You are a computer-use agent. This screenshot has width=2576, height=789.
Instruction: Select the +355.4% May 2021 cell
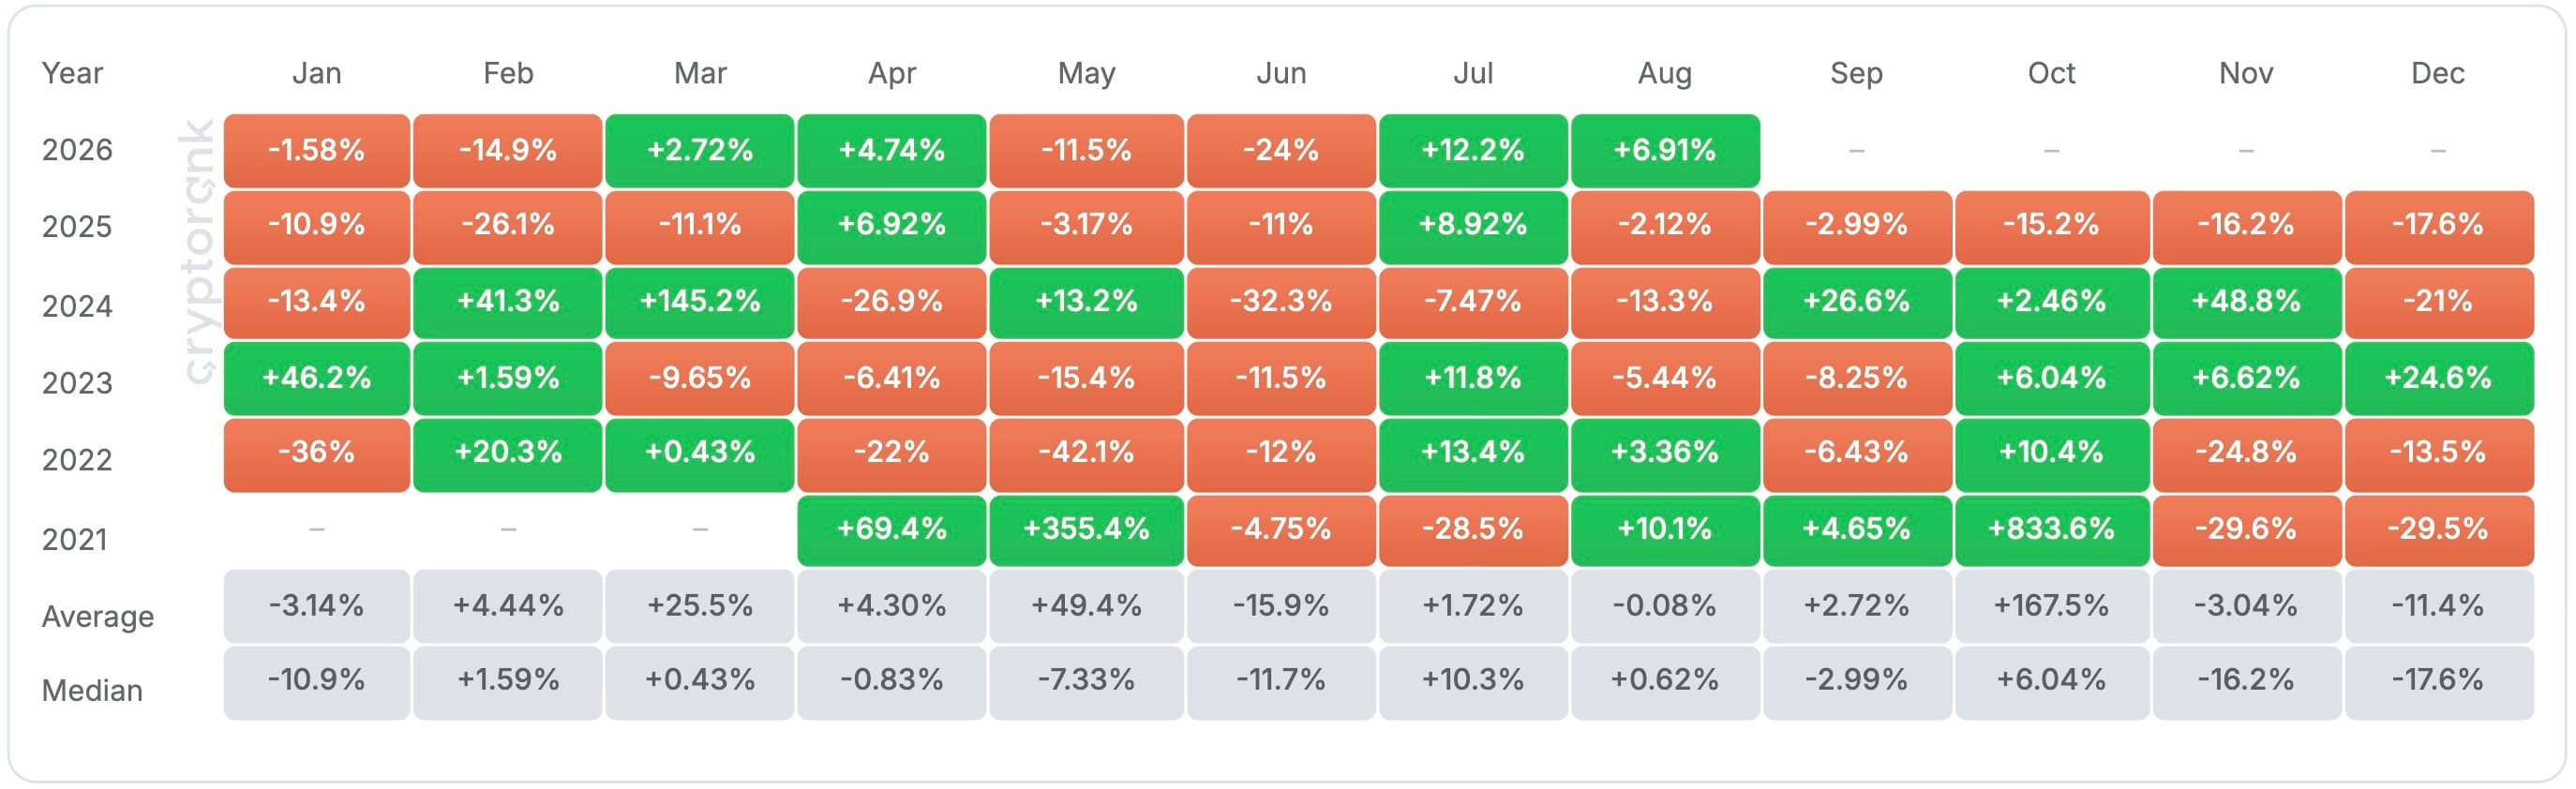coord(1086,529)
